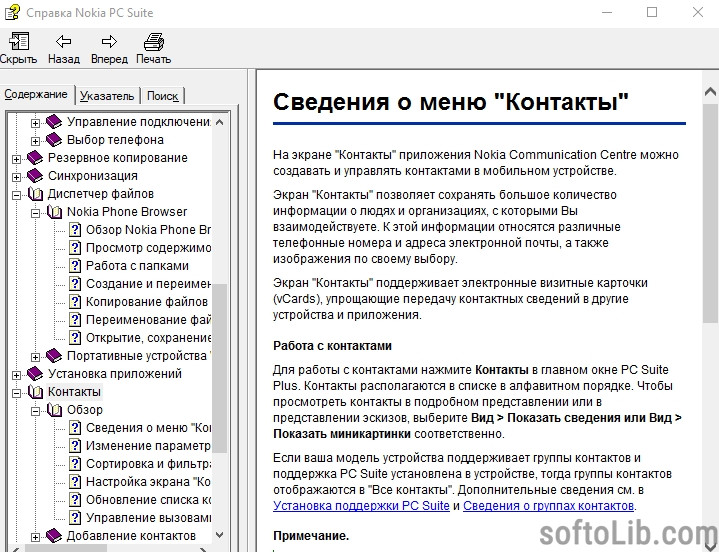This screenshot has height=552, width=719.
Task: Click the article pane scroll-up arrow
Action: coord(710,92)
